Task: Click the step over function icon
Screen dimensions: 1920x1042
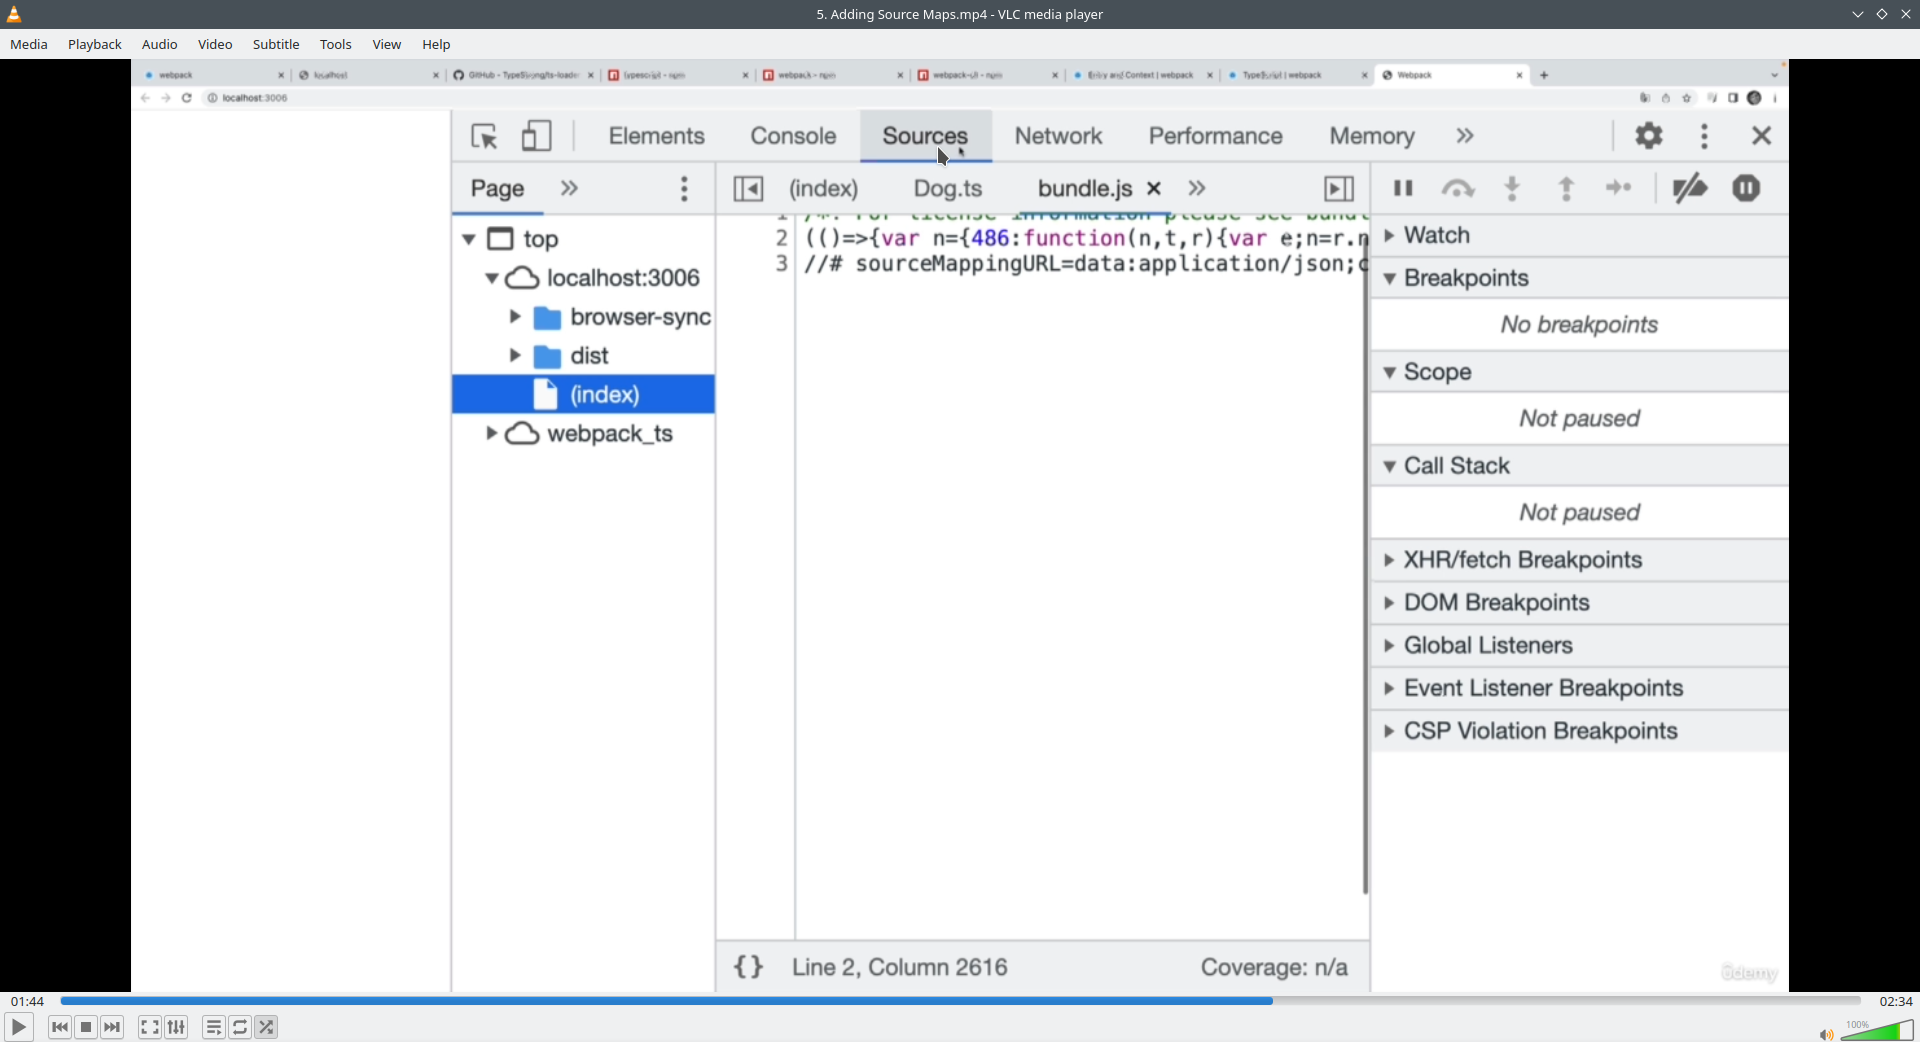Action: click(1458, 188)
